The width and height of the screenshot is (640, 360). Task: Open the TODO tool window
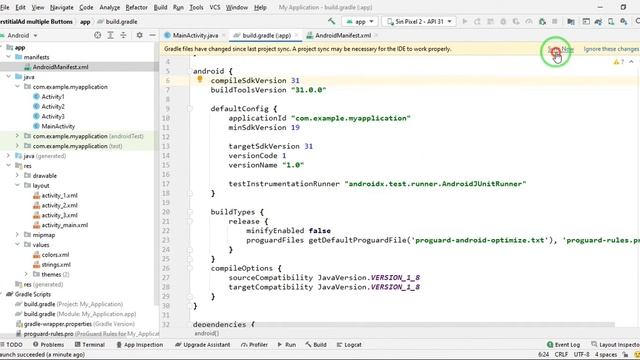12,344
